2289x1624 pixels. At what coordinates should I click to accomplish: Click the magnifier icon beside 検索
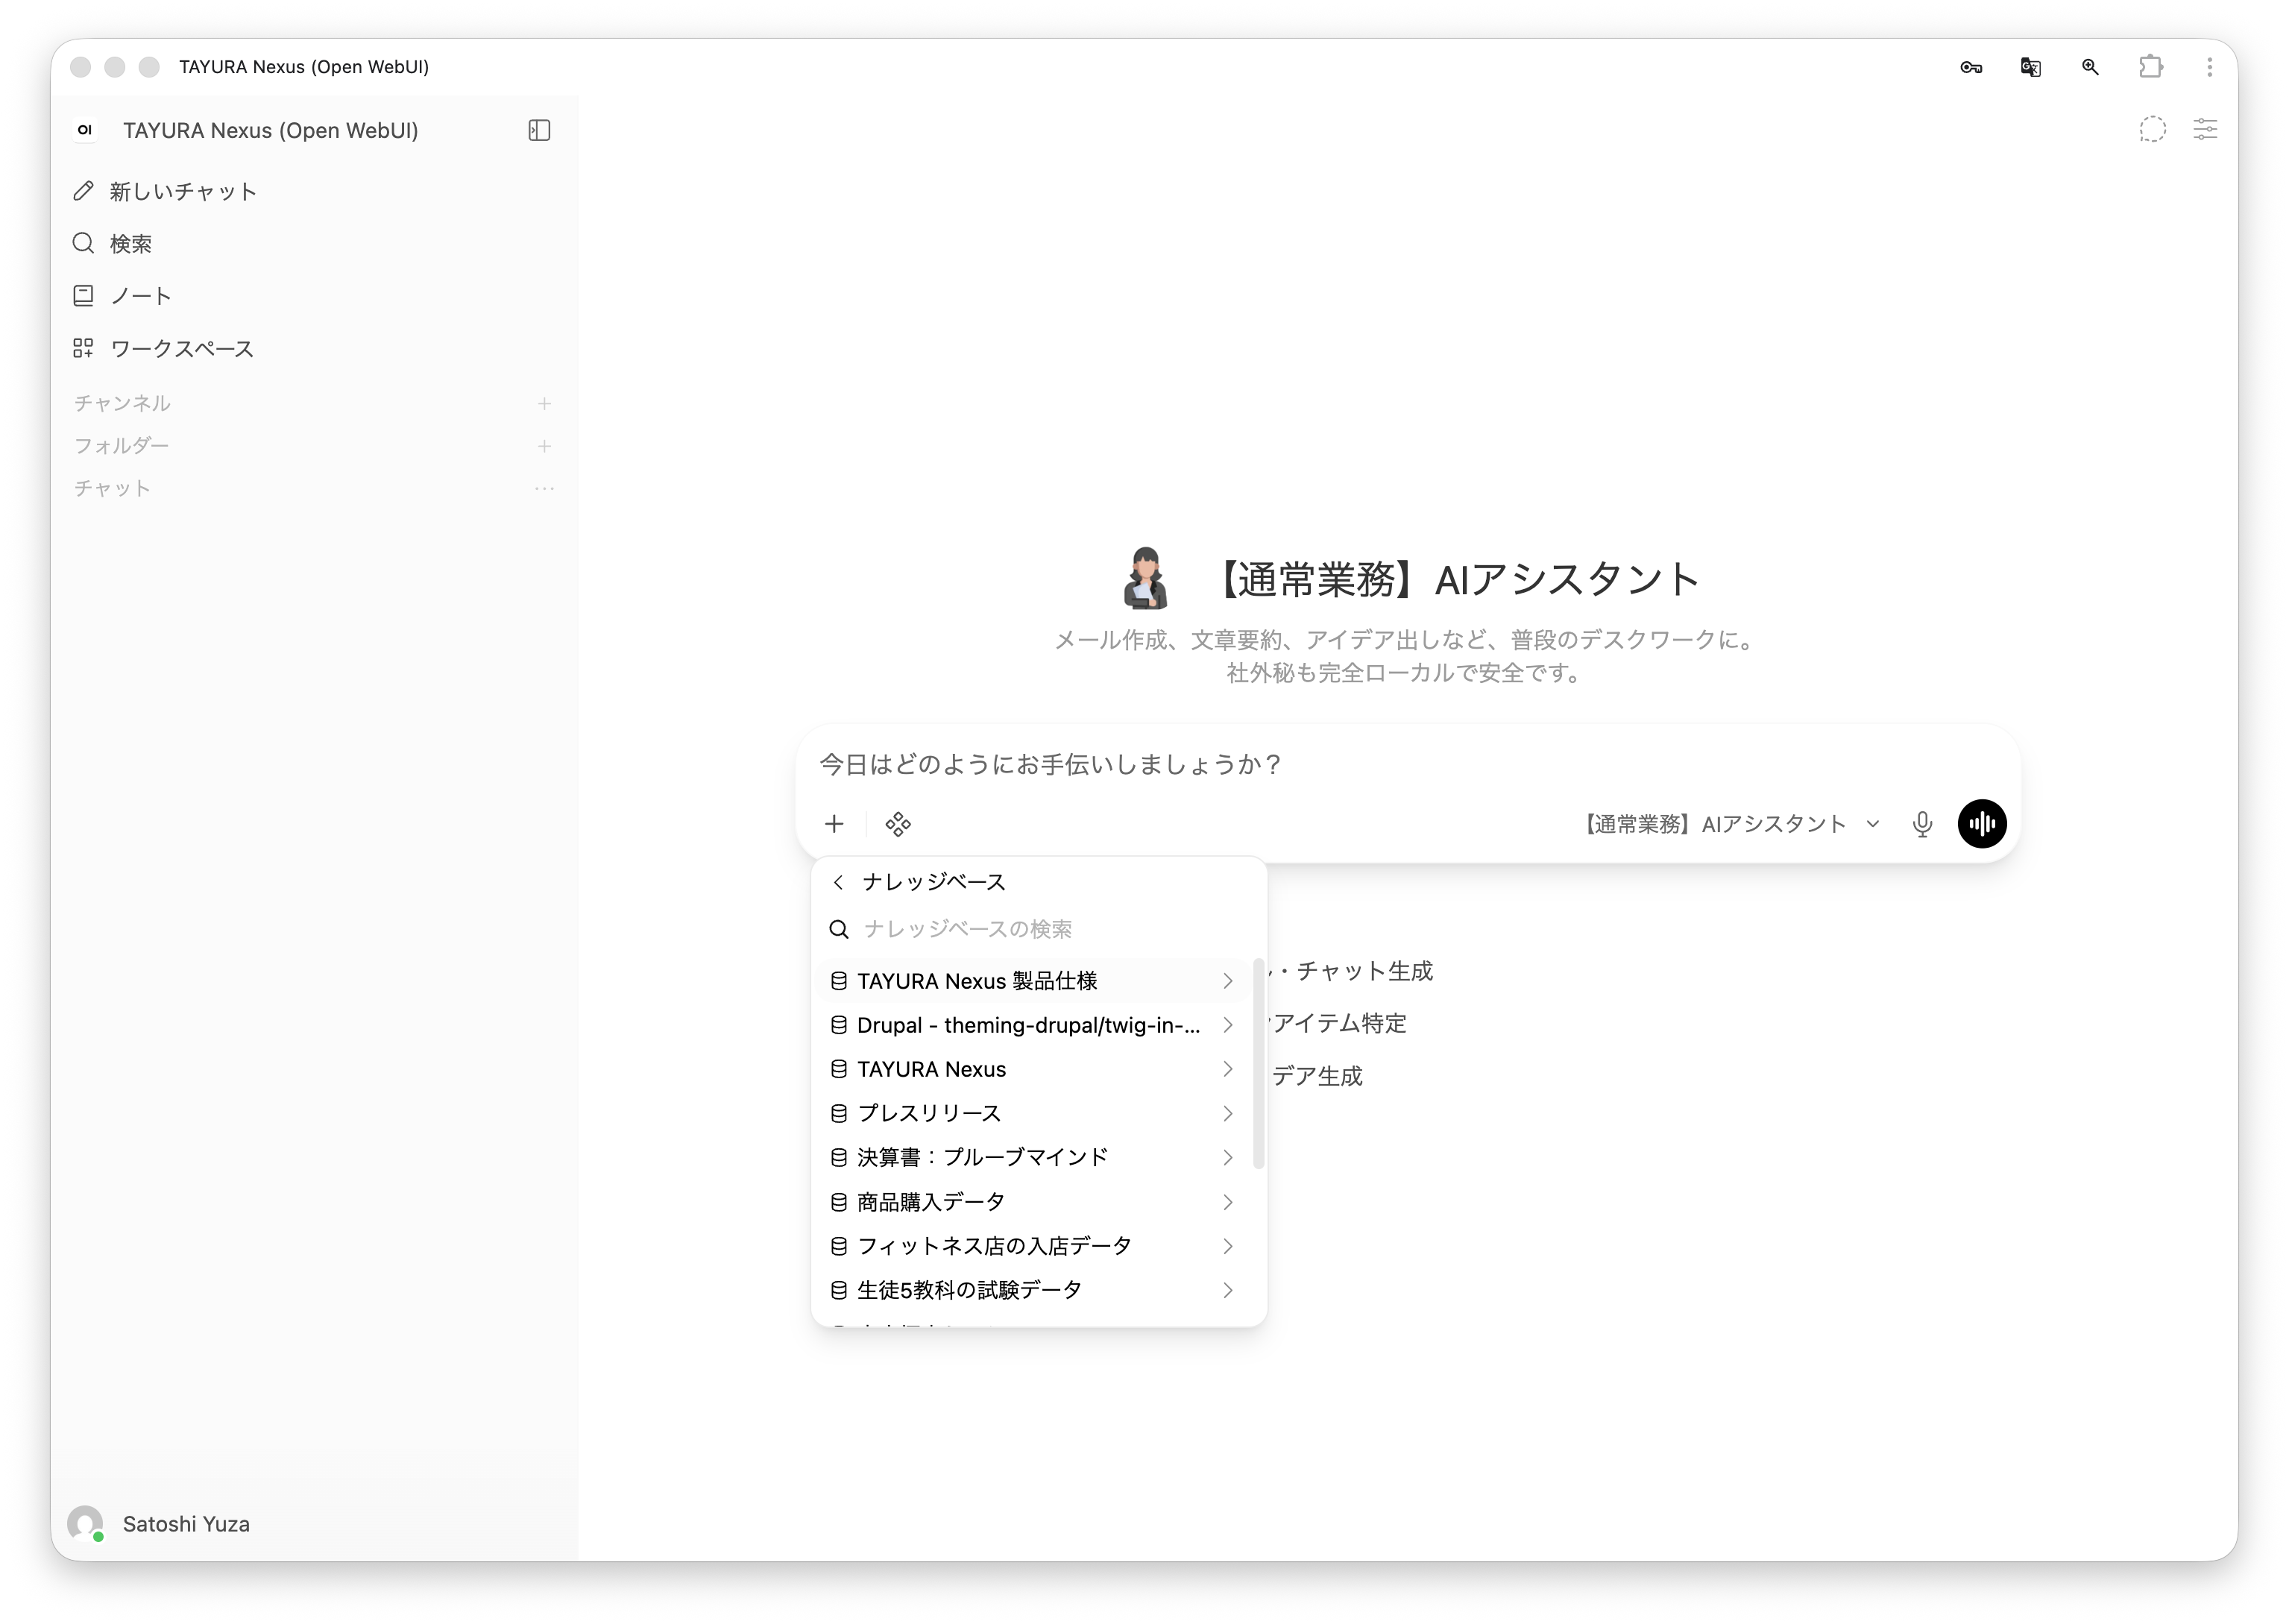coord(83,243)
